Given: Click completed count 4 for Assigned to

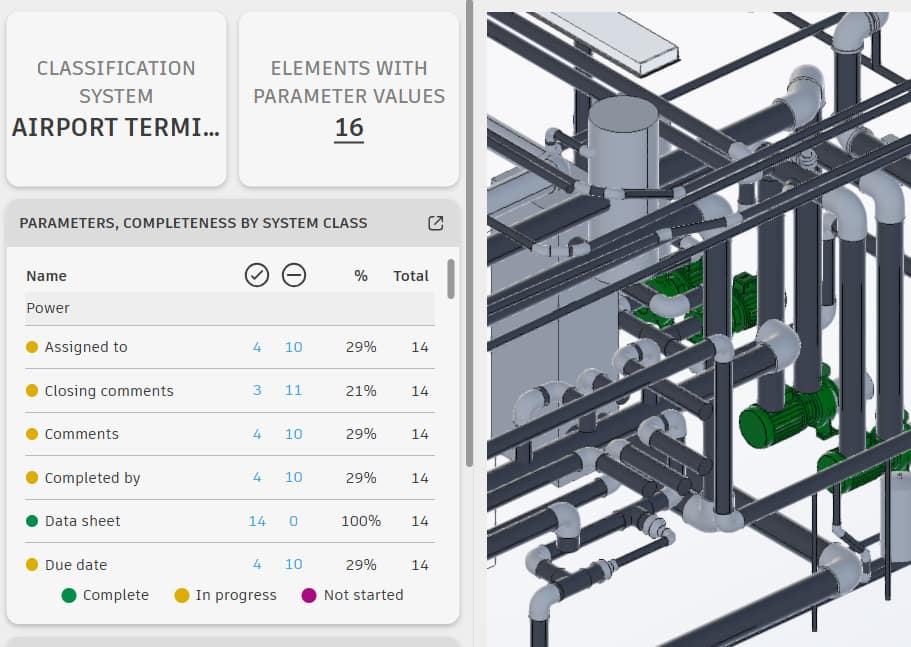Looking at the screenshot, I should pos(257,347).
